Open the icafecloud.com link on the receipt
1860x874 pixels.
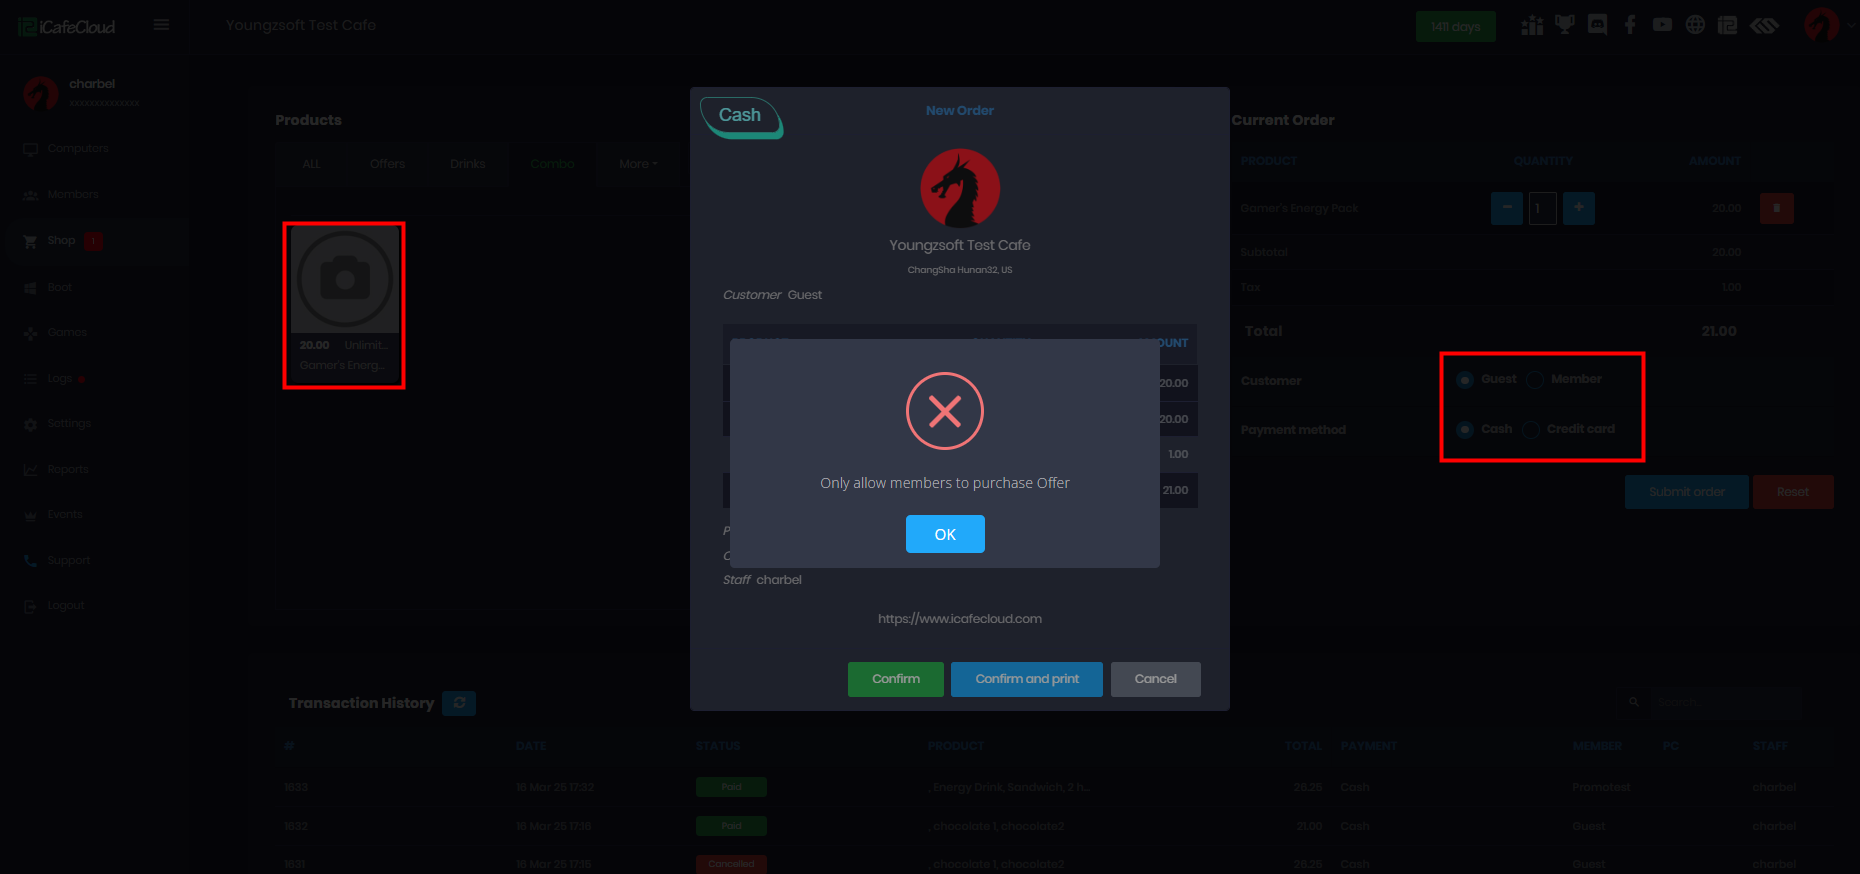[960, 619]
